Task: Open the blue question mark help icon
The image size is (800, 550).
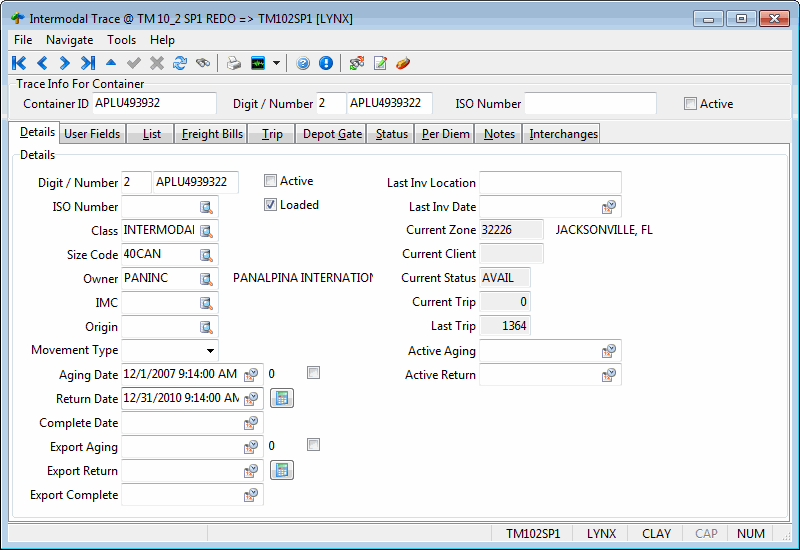Action: [303, 63]
